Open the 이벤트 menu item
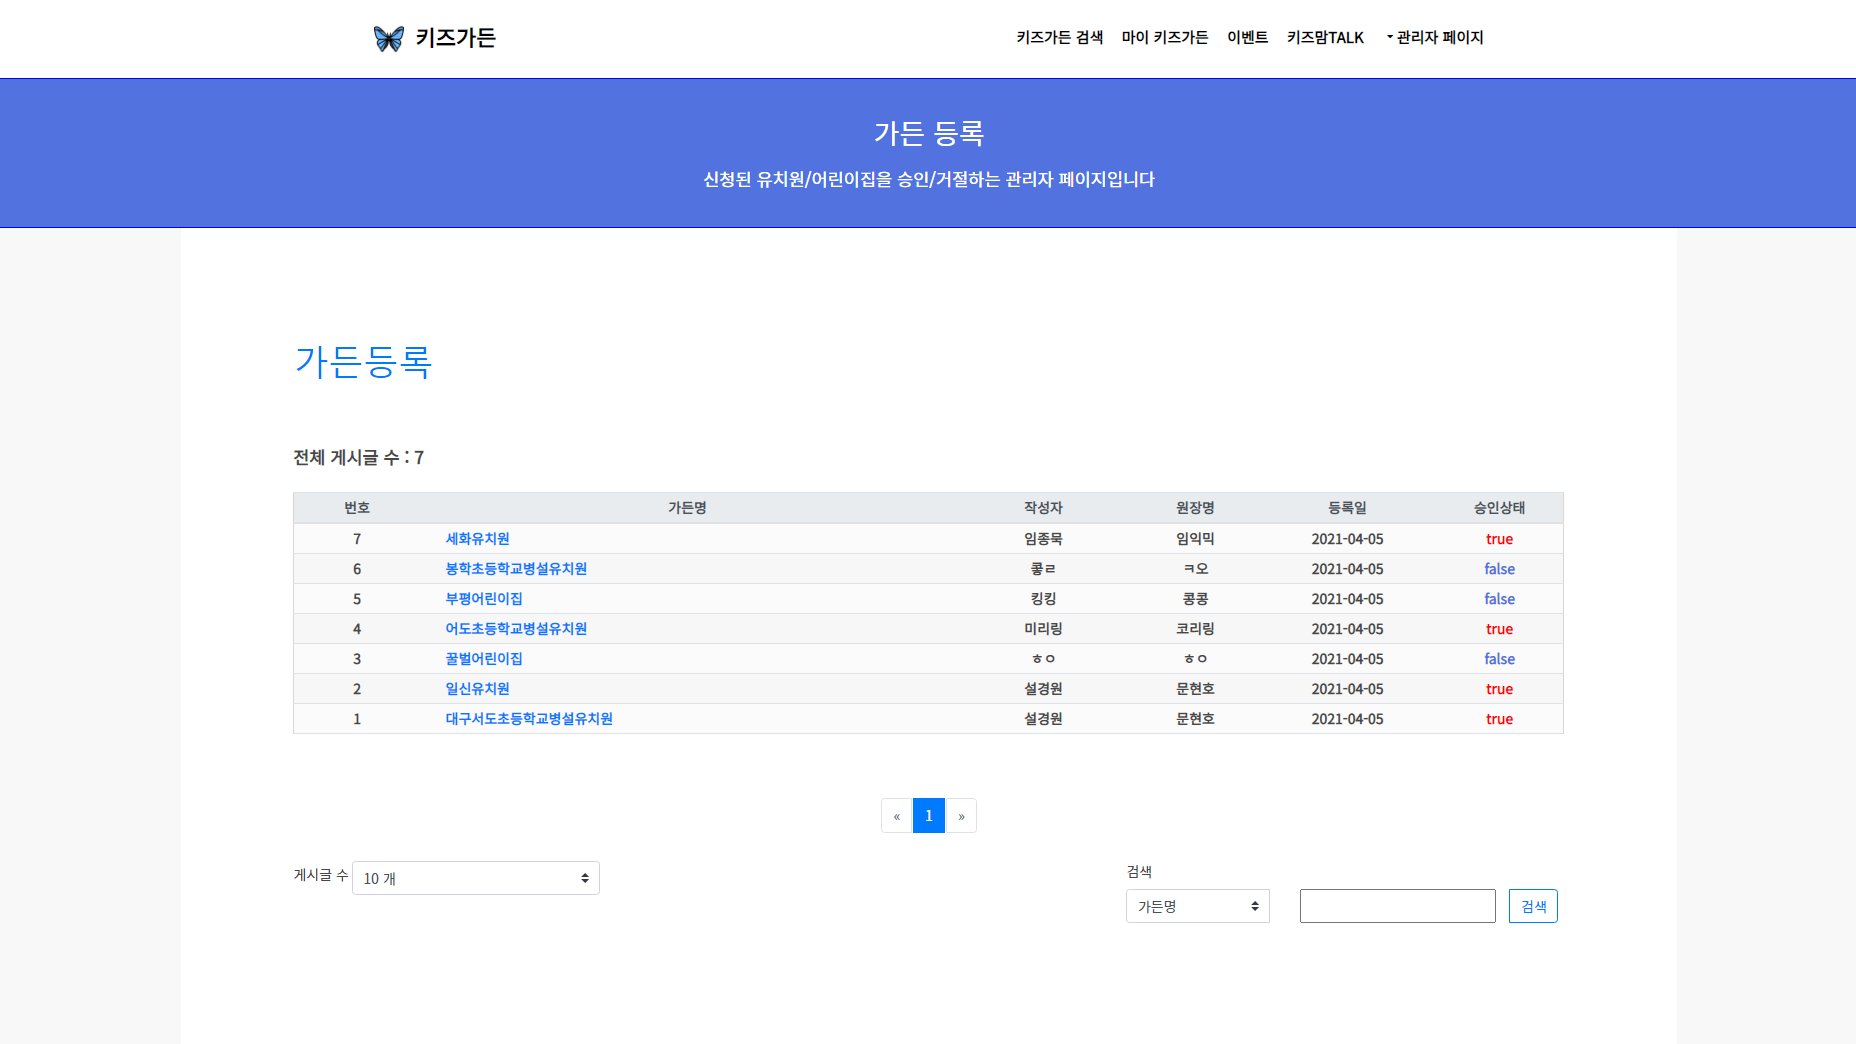This screenshot has height=1044, width=1856. click(1248, 37)
